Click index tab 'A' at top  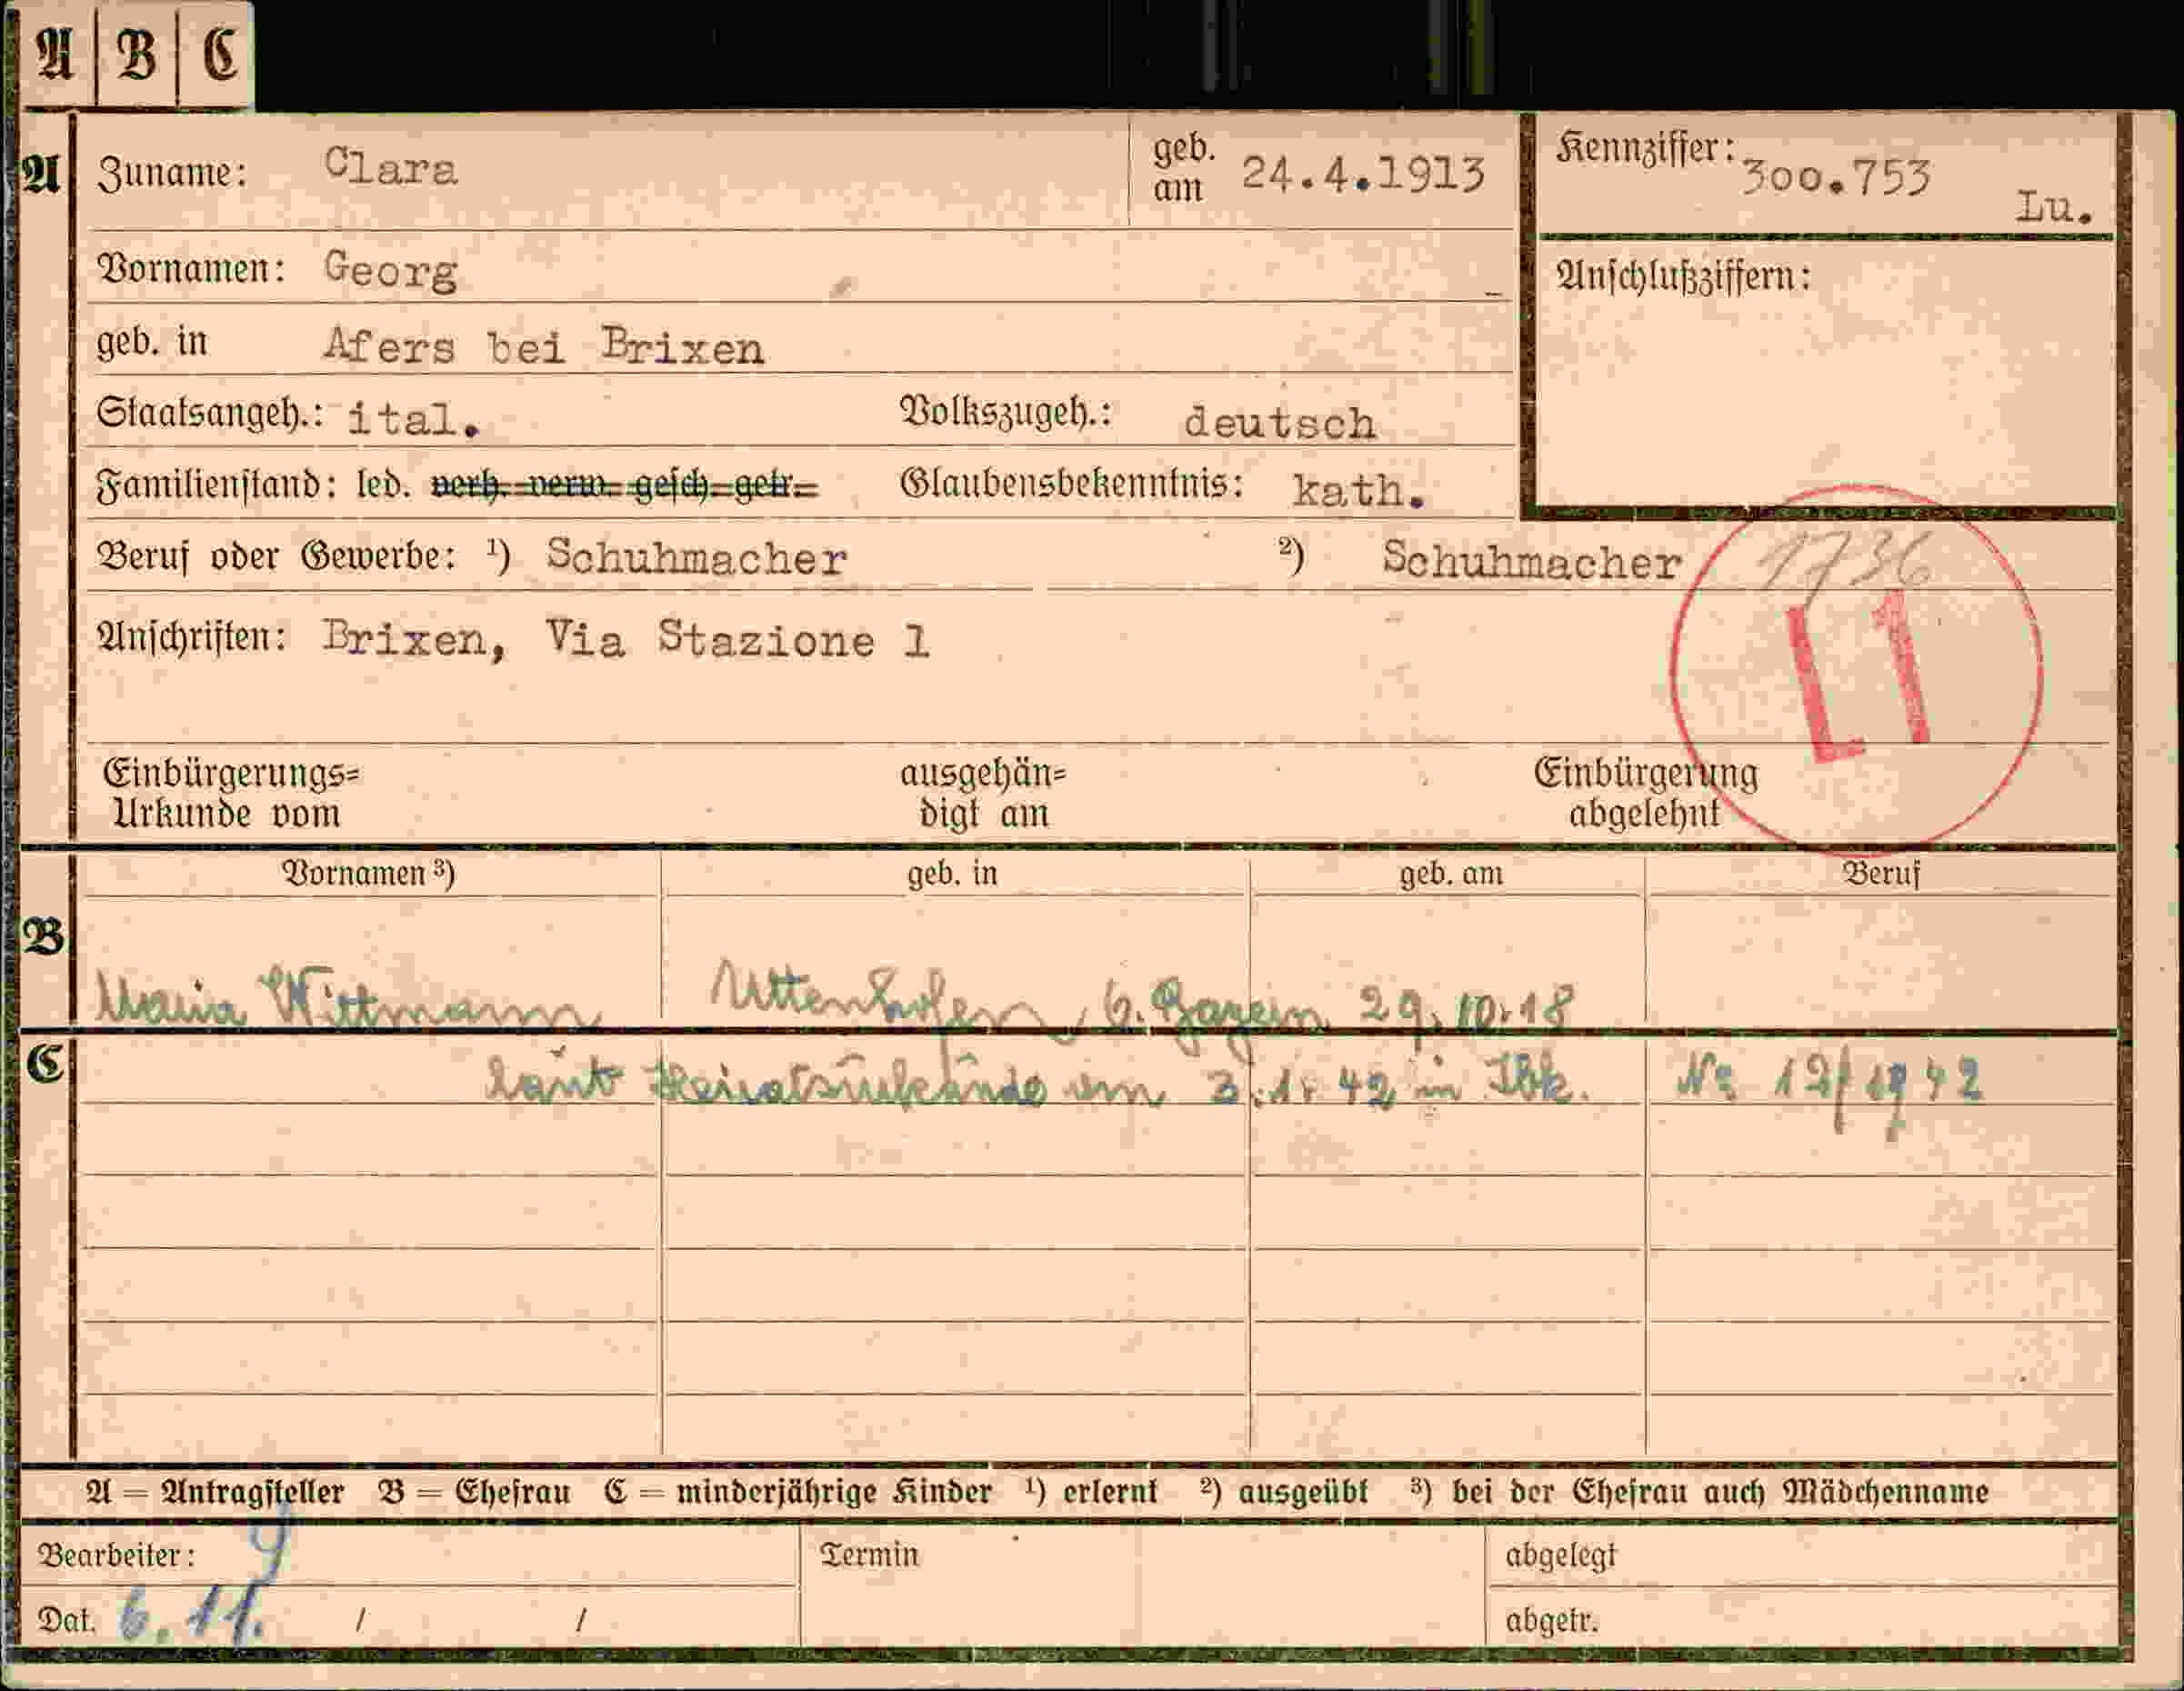click(56, 52)
